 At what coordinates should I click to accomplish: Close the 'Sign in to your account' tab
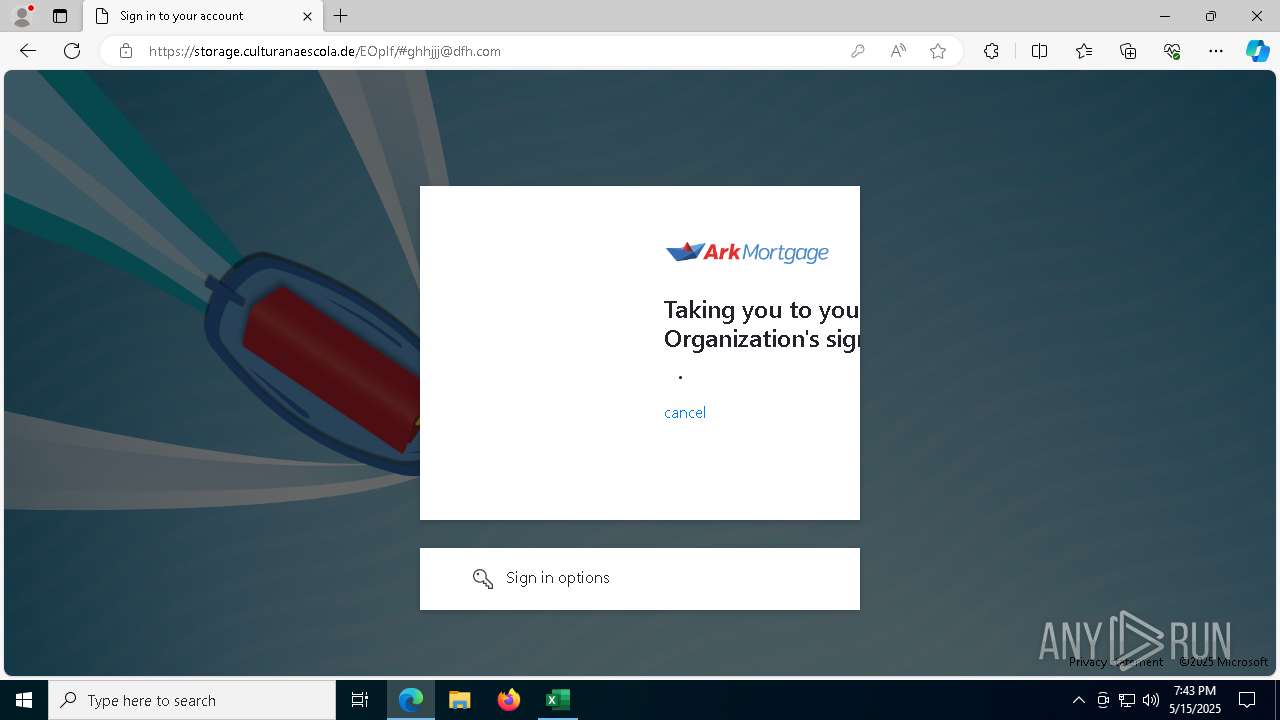coord(308,16)
